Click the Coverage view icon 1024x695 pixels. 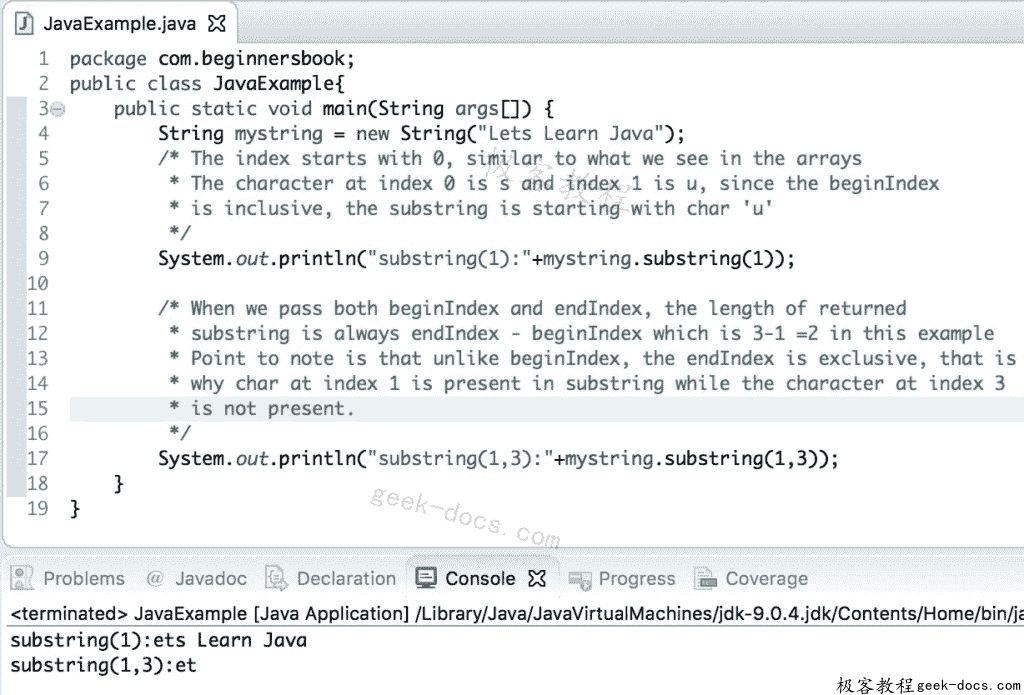tap(705, 578)
